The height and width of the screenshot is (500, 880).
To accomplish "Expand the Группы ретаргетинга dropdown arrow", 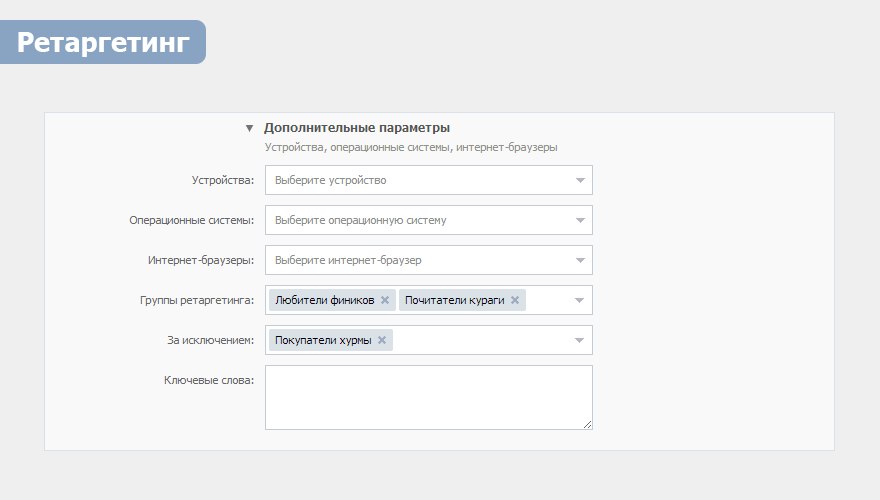I will pos(579,300).
